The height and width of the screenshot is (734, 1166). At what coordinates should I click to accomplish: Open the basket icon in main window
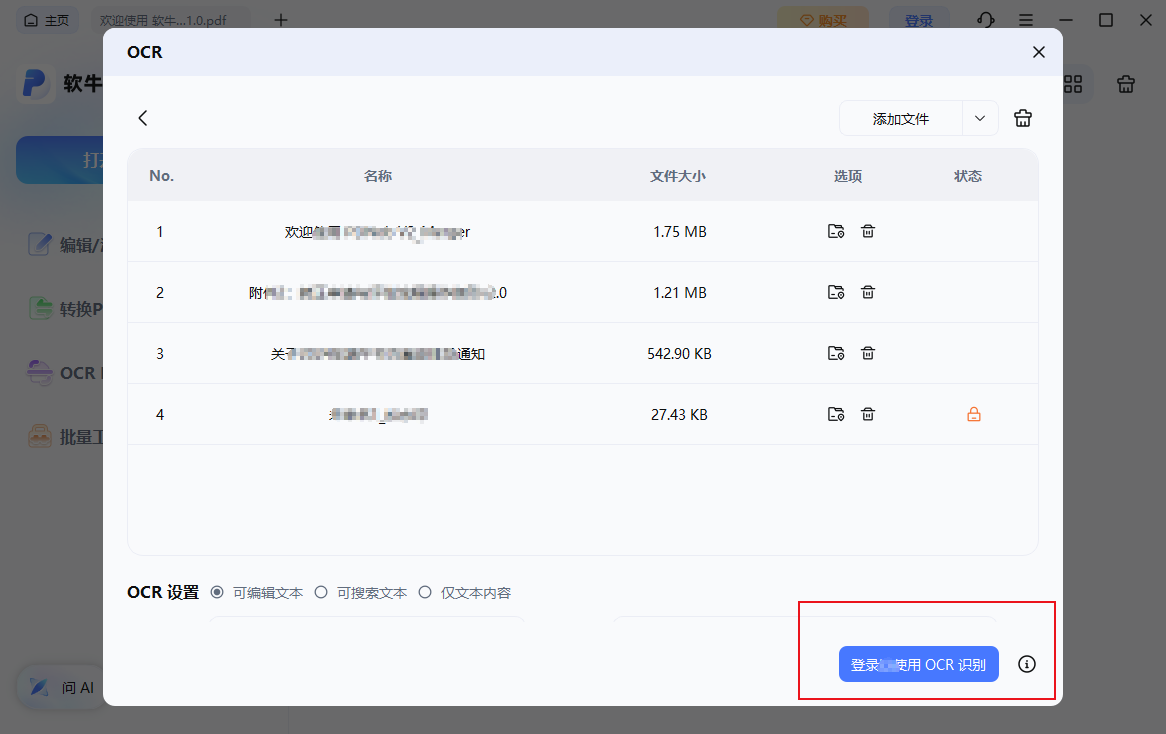pyautogui.click(x=1126, y=84)
